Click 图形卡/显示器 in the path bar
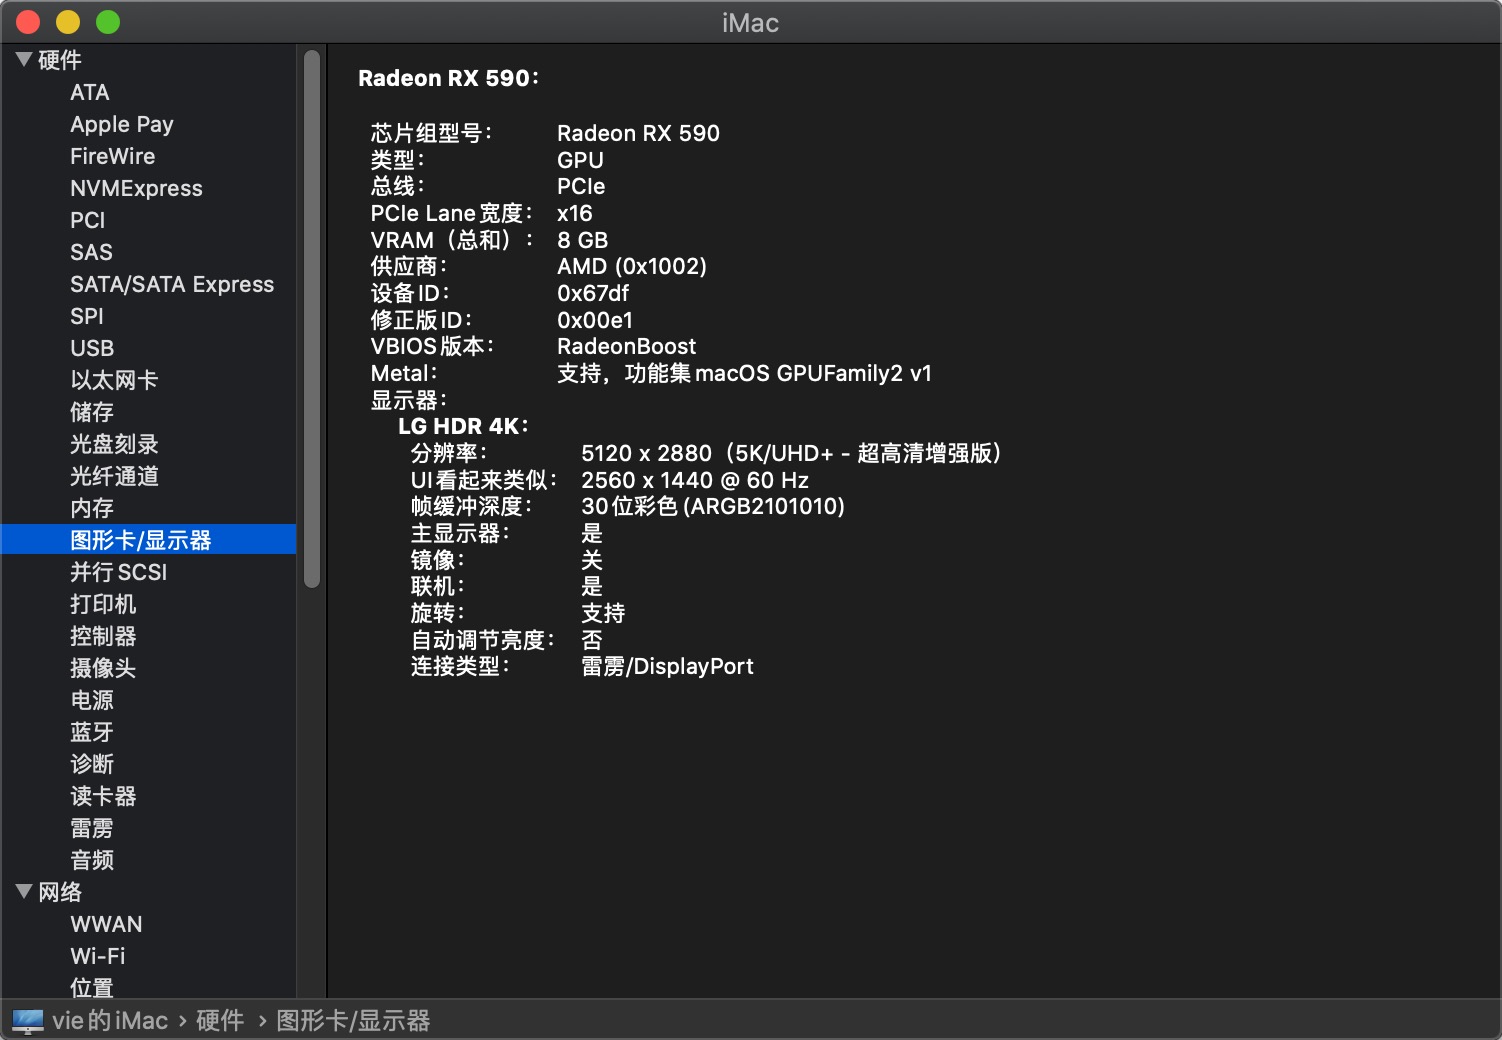This screenshot has width=1502, height=1040. [x=353, y=1021]
